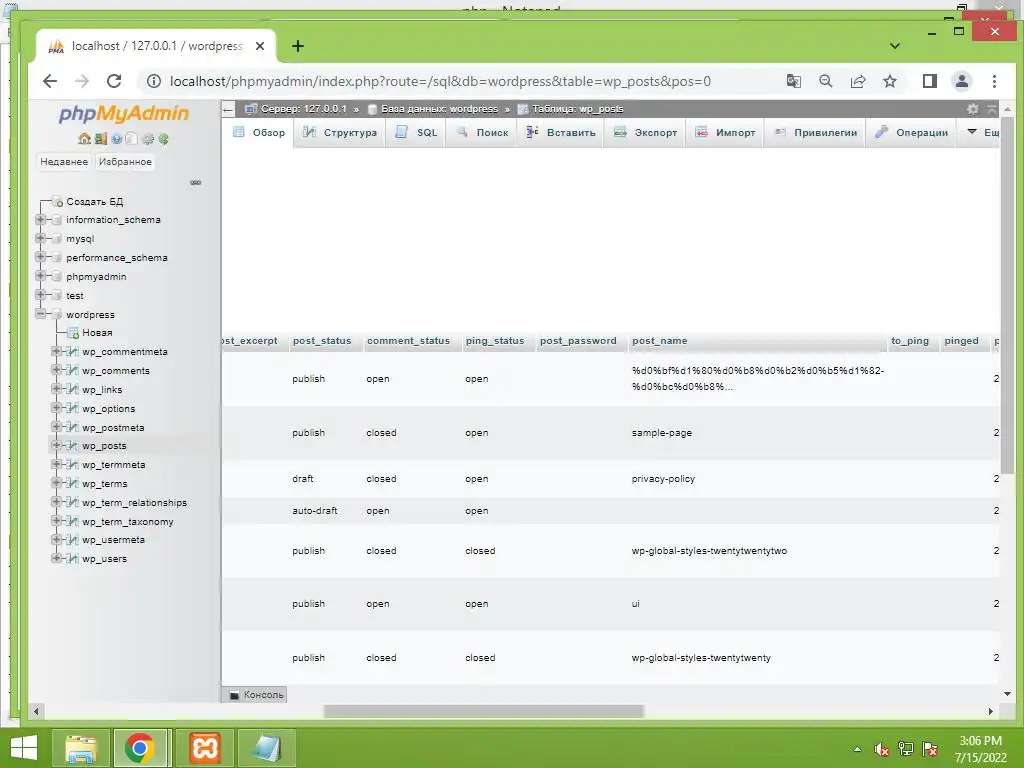
Task: Open the MySQL documentation icon
Action: point(131,138)
